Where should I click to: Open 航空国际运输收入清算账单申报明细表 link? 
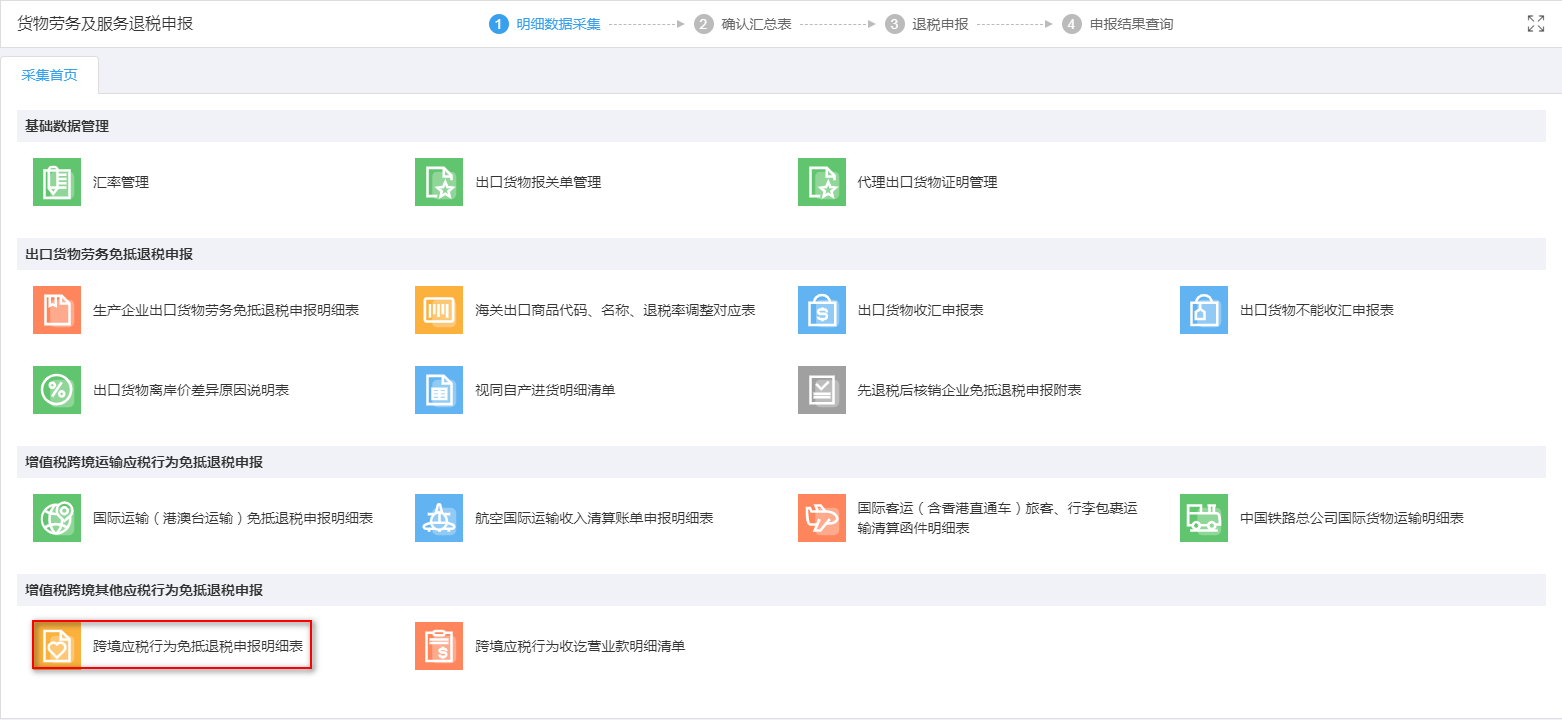[x=594, y=518]
